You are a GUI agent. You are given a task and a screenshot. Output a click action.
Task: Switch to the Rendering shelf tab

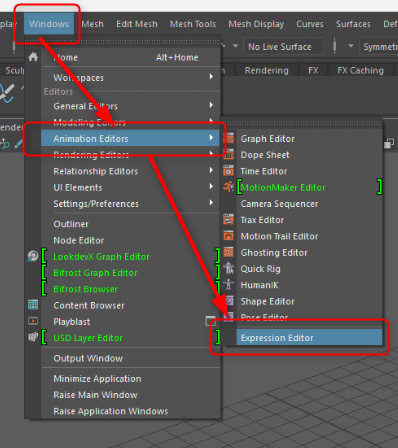click(x=266, y=70)
